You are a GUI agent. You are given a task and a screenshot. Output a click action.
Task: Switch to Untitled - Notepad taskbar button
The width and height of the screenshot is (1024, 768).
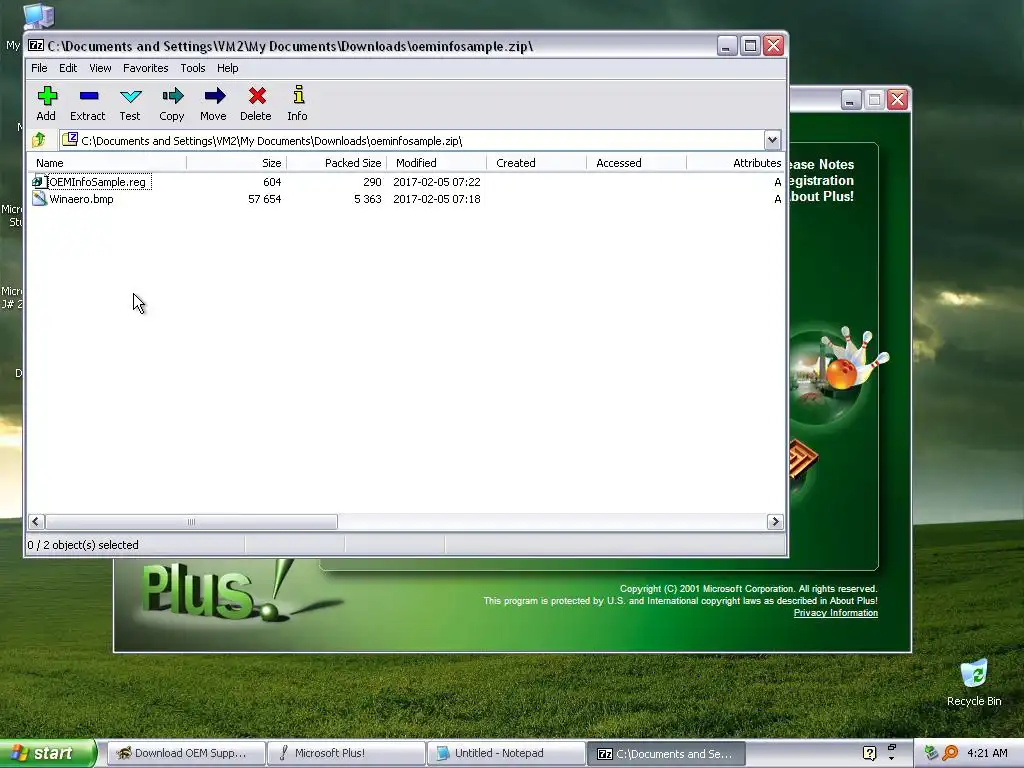[x=507, y=753]
